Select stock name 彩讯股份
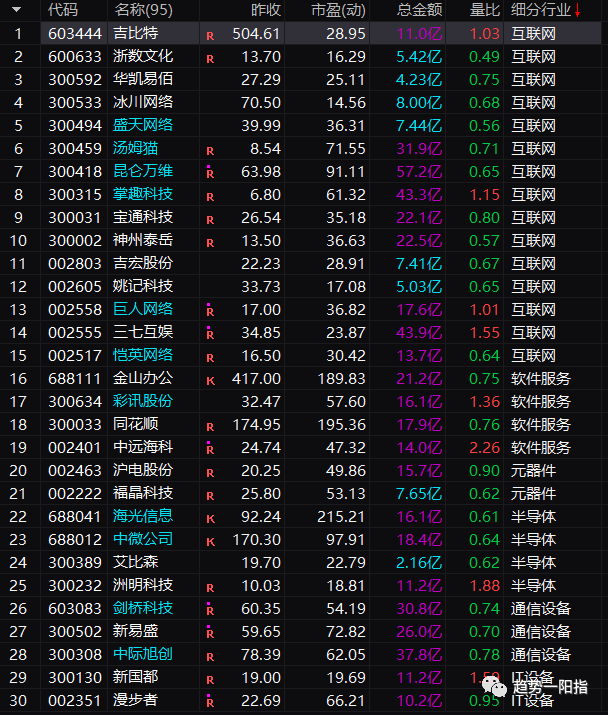Viewport: 608px width, 715px height. coord(143,401)
